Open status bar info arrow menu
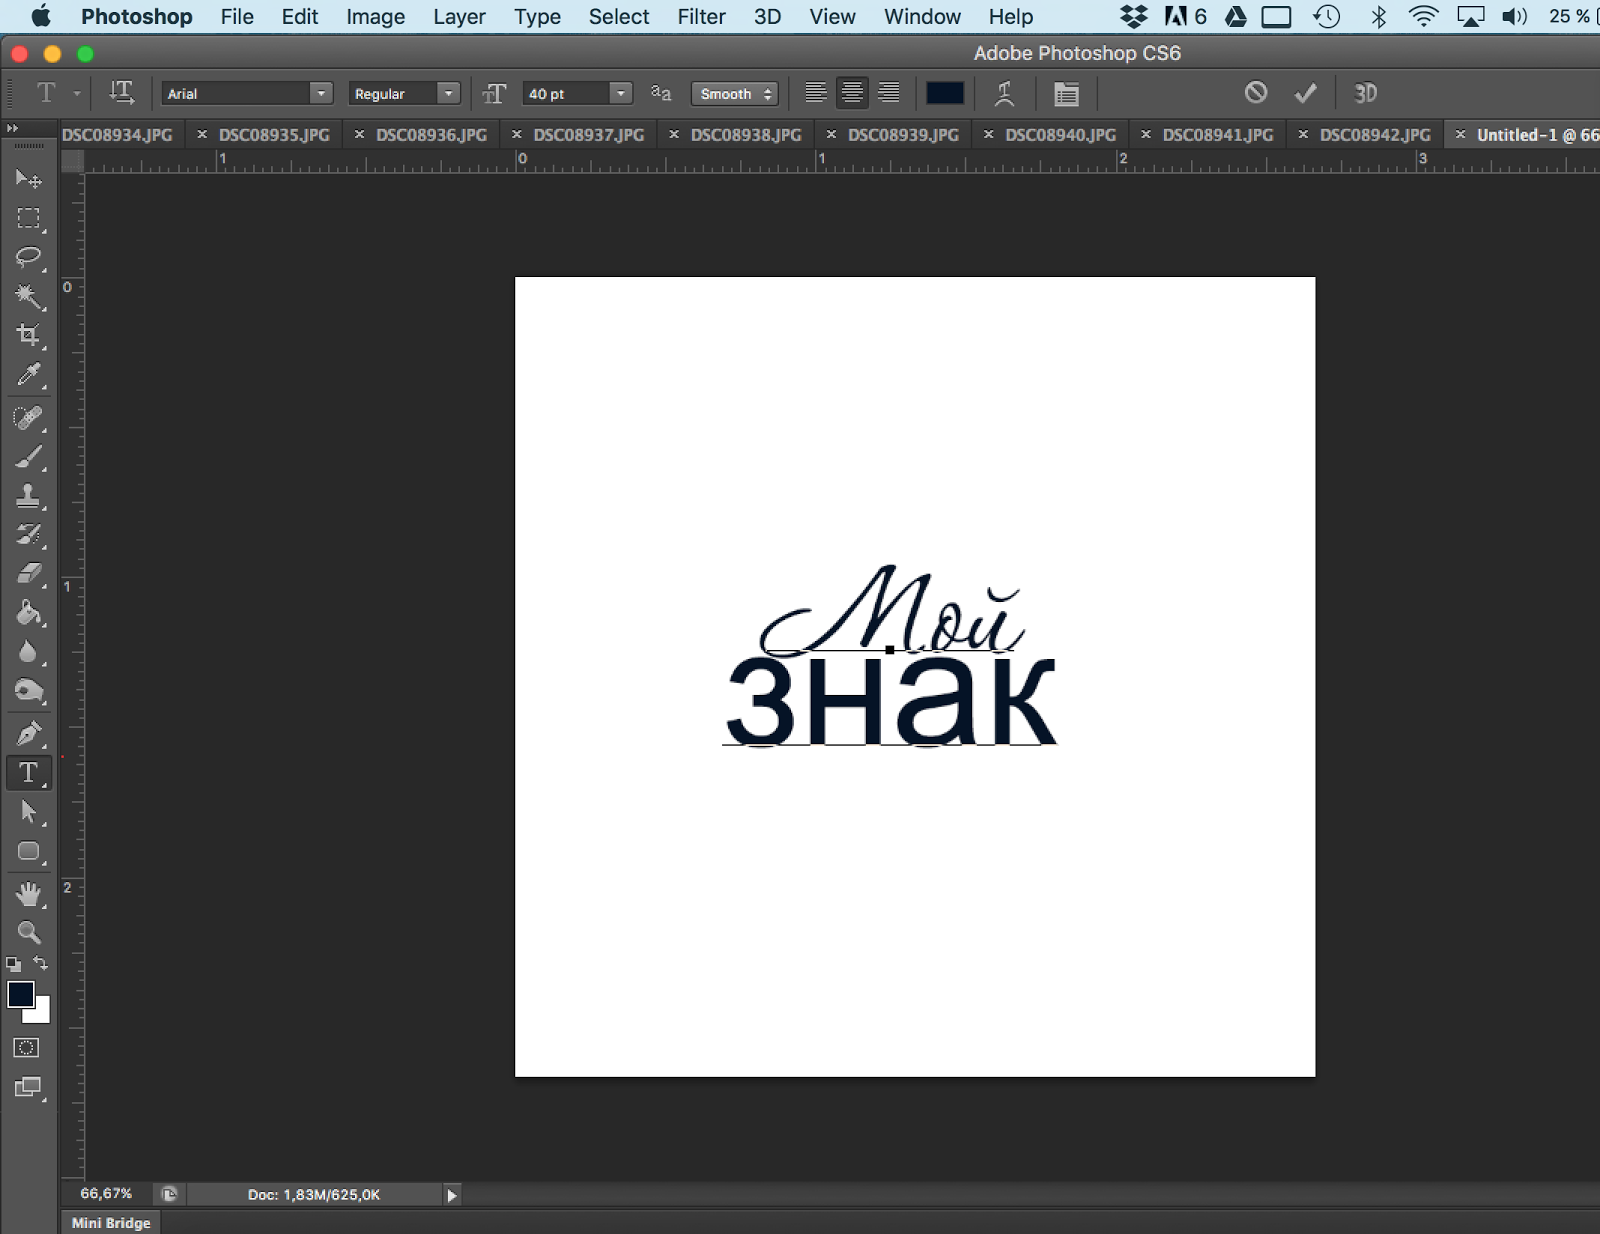This screenshot has height=1234, width=1600. pyautogui.click(x=451, y=1195)
